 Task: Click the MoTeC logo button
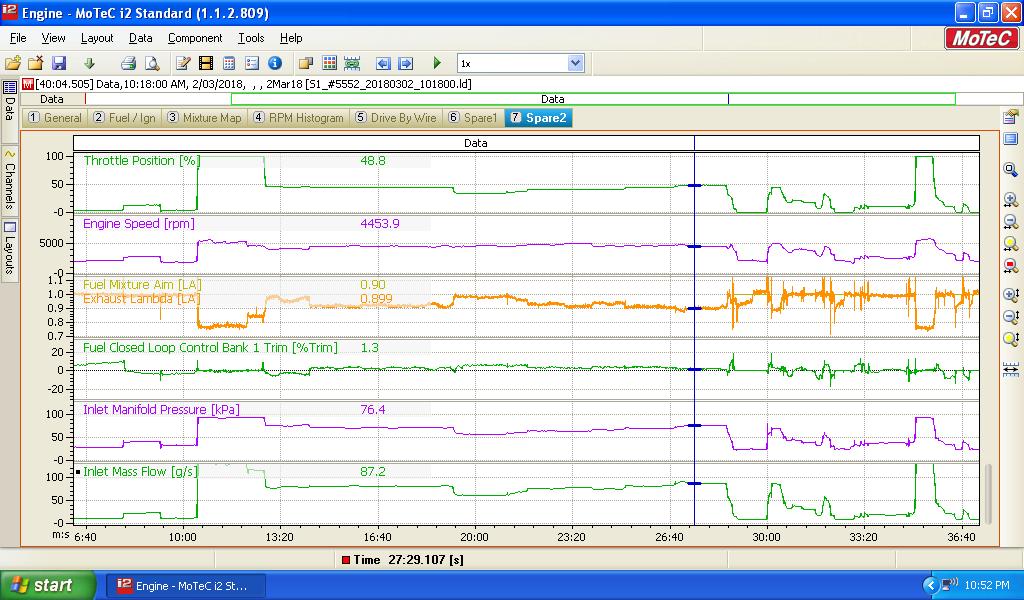[981, 39]
